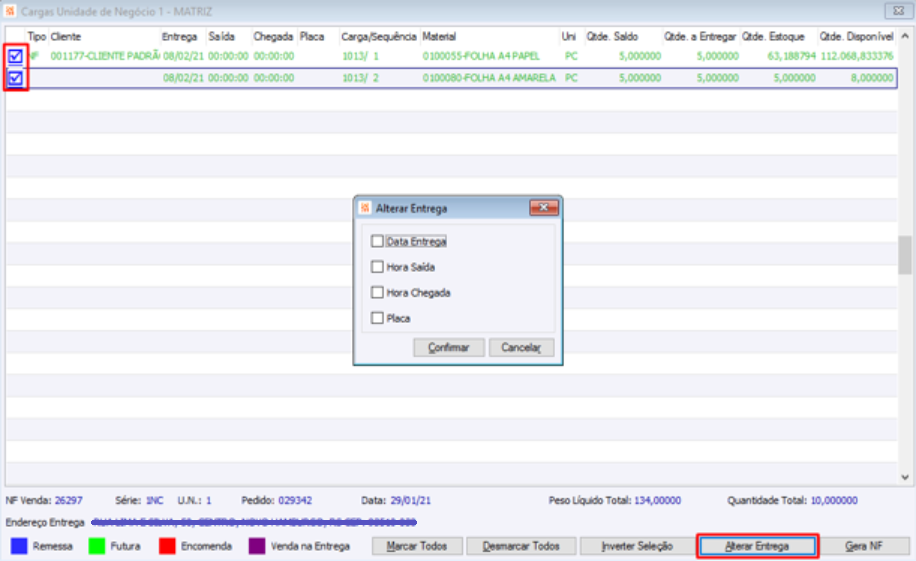
Task: Check the Hora Chegada option
Action: (377, 293)
